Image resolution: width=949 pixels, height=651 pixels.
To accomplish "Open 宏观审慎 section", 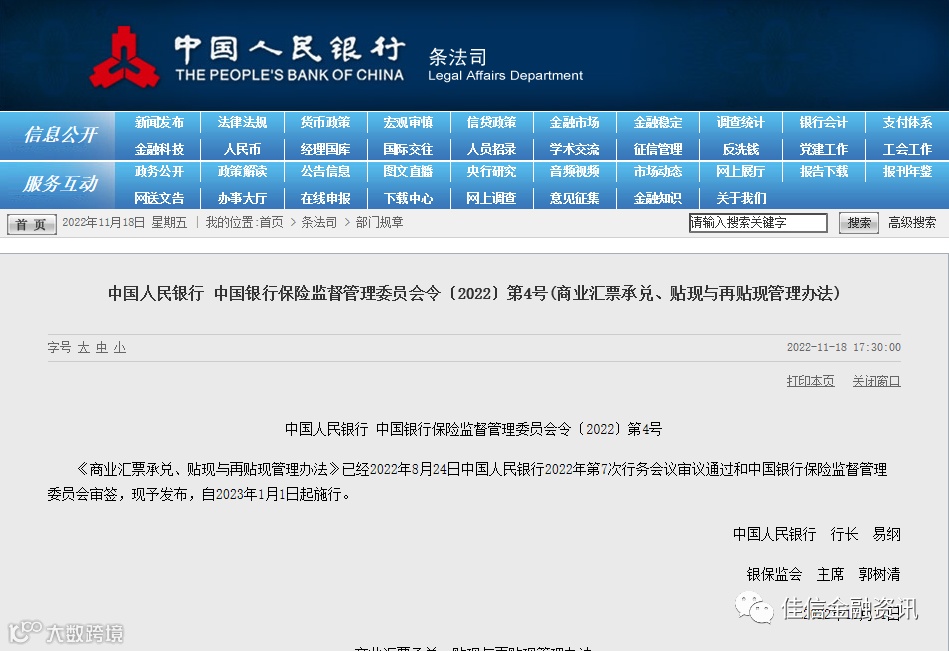I will pyautogui.click(x=408, y=122).
